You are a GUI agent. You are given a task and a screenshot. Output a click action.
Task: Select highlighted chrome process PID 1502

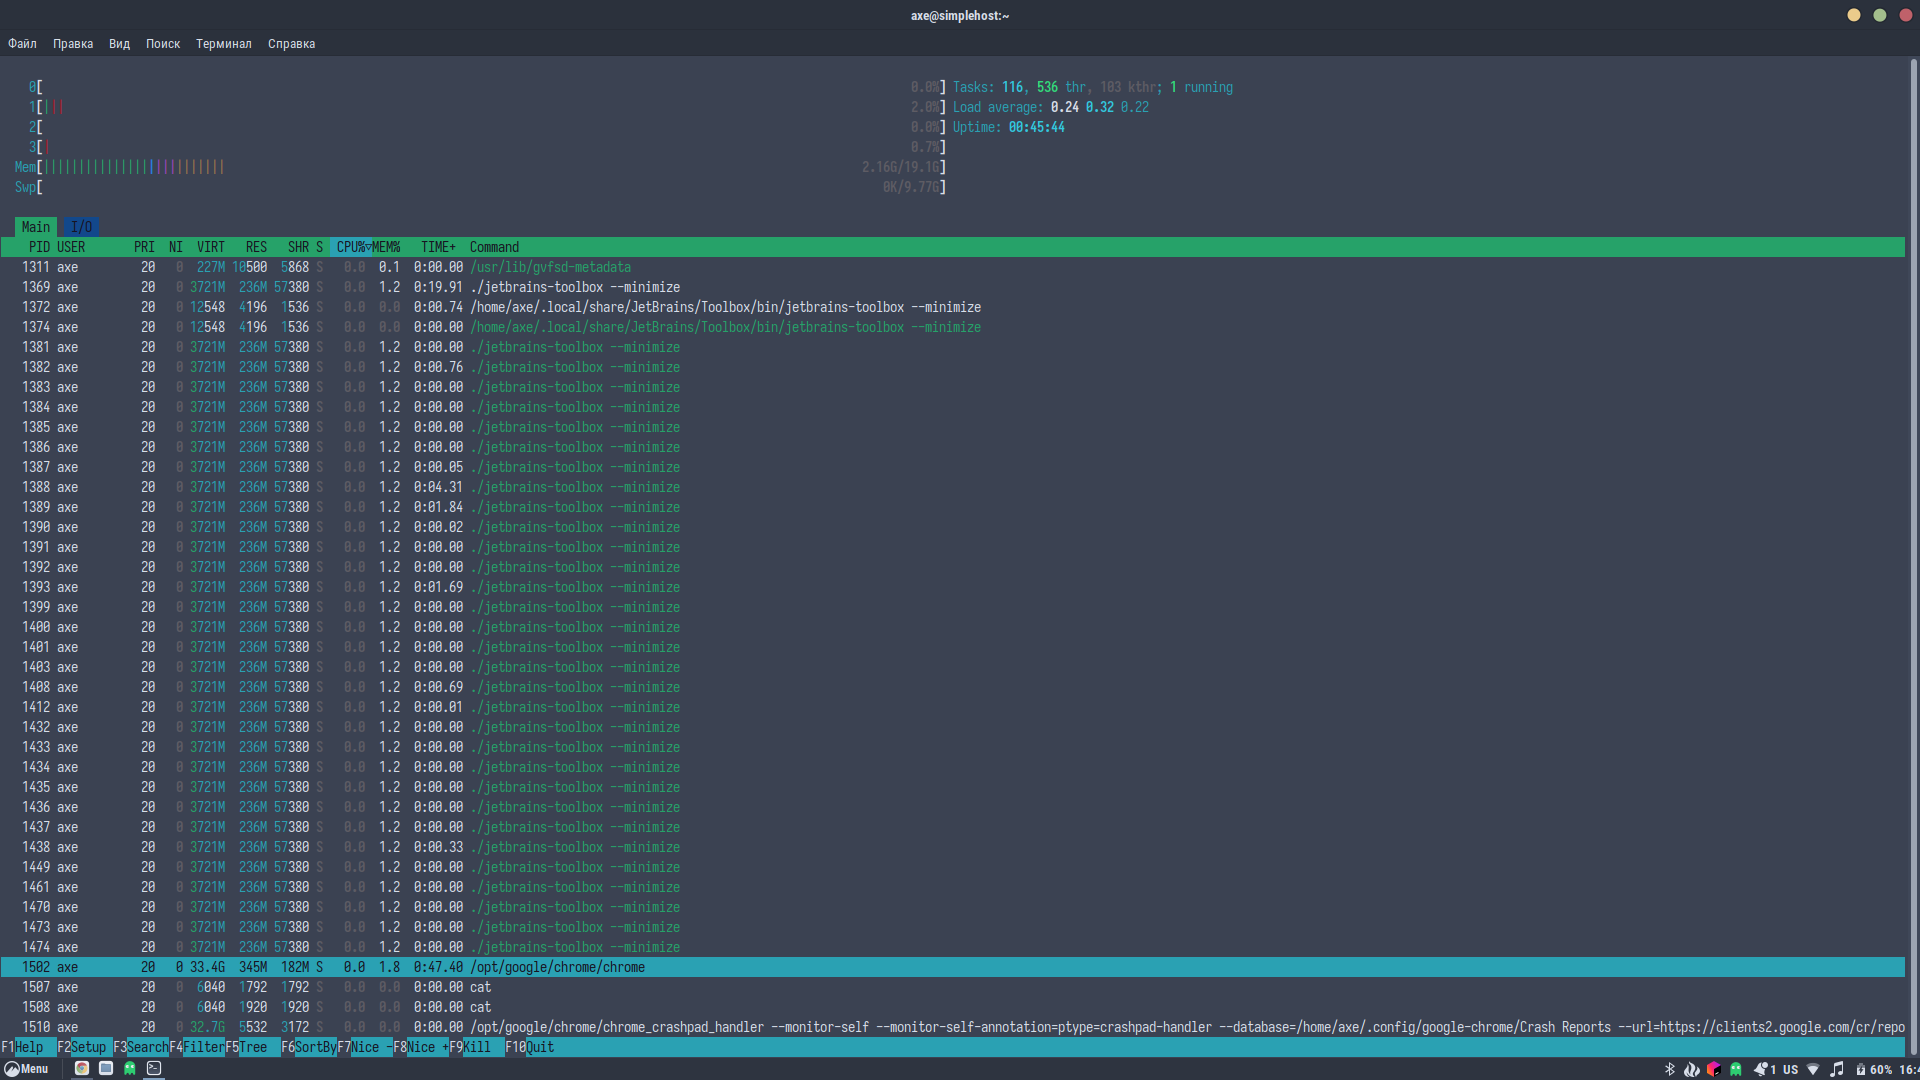[952, 967]
